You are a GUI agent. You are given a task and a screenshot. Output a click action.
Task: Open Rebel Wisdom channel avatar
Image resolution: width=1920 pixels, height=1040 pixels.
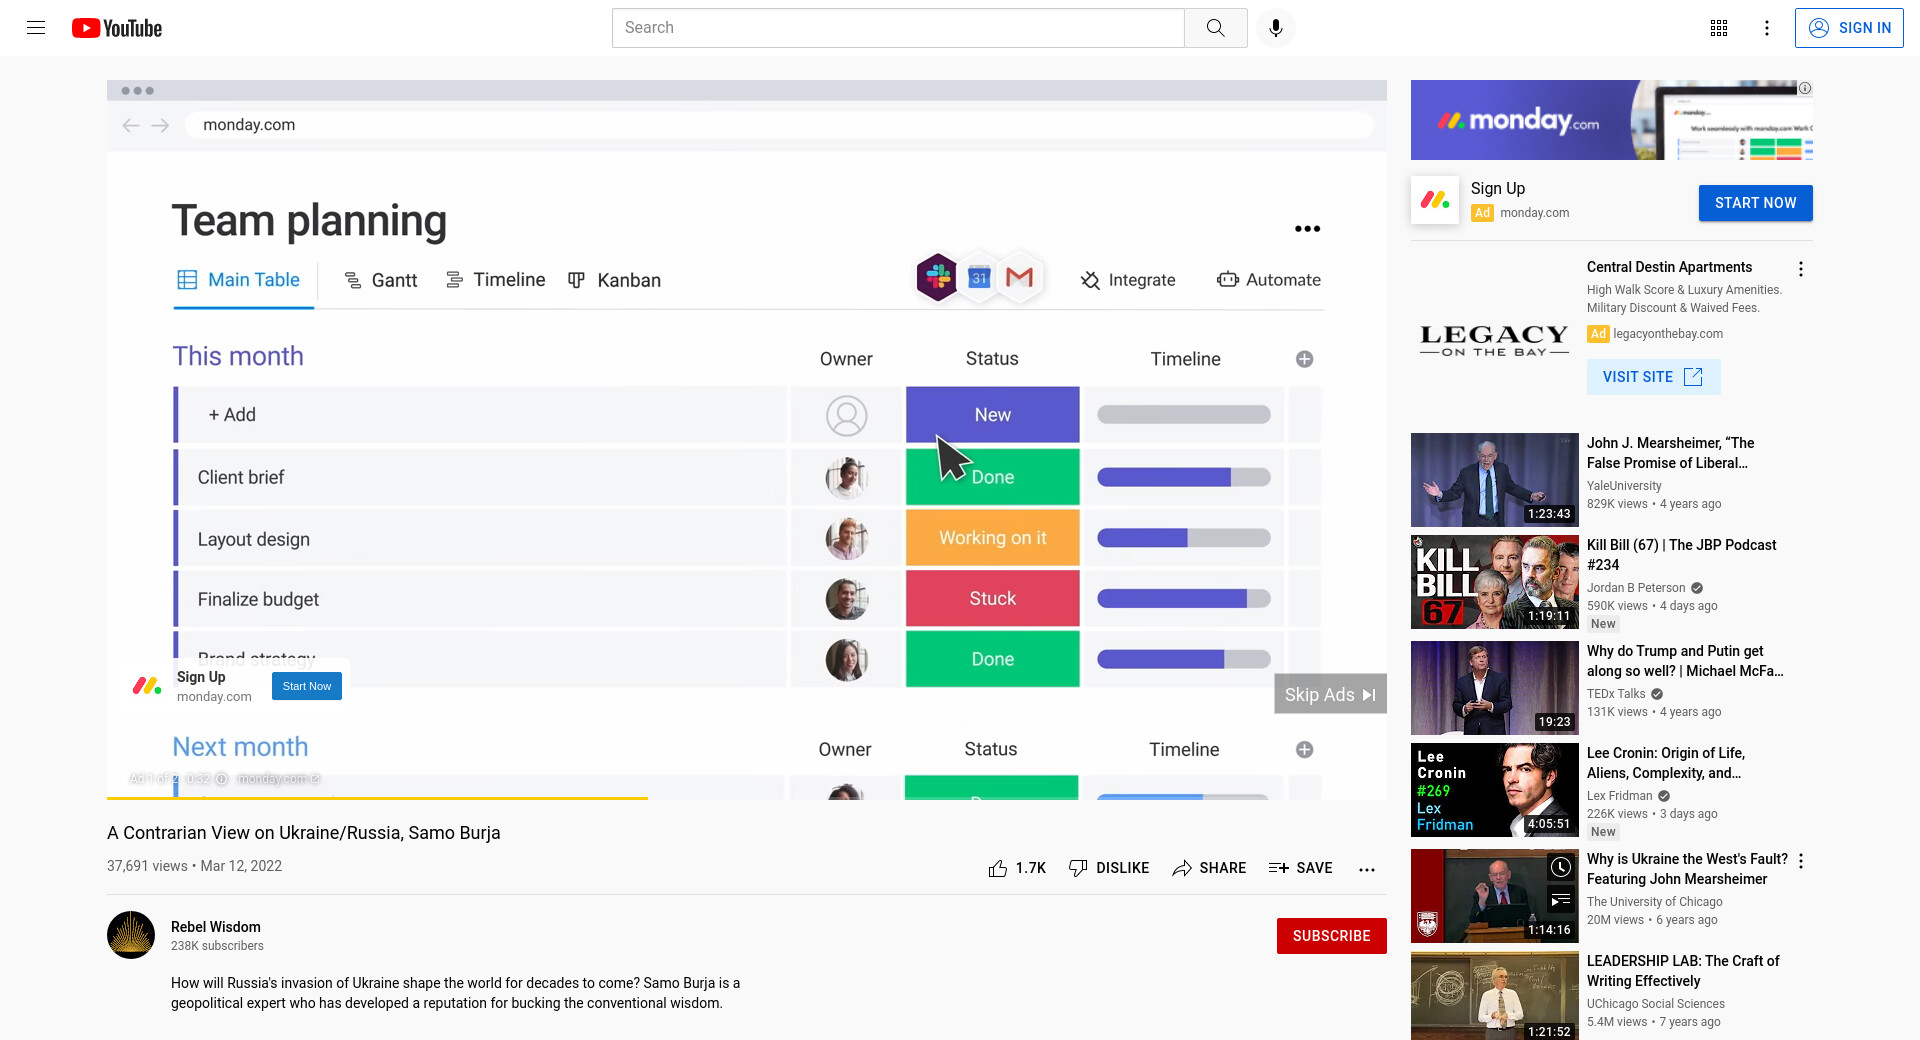[x=131, y=935]
